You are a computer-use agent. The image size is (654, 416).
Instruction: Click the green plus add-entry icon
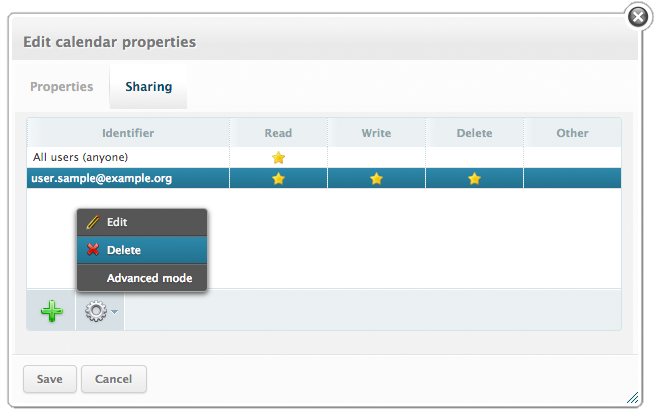coord(51,311)
